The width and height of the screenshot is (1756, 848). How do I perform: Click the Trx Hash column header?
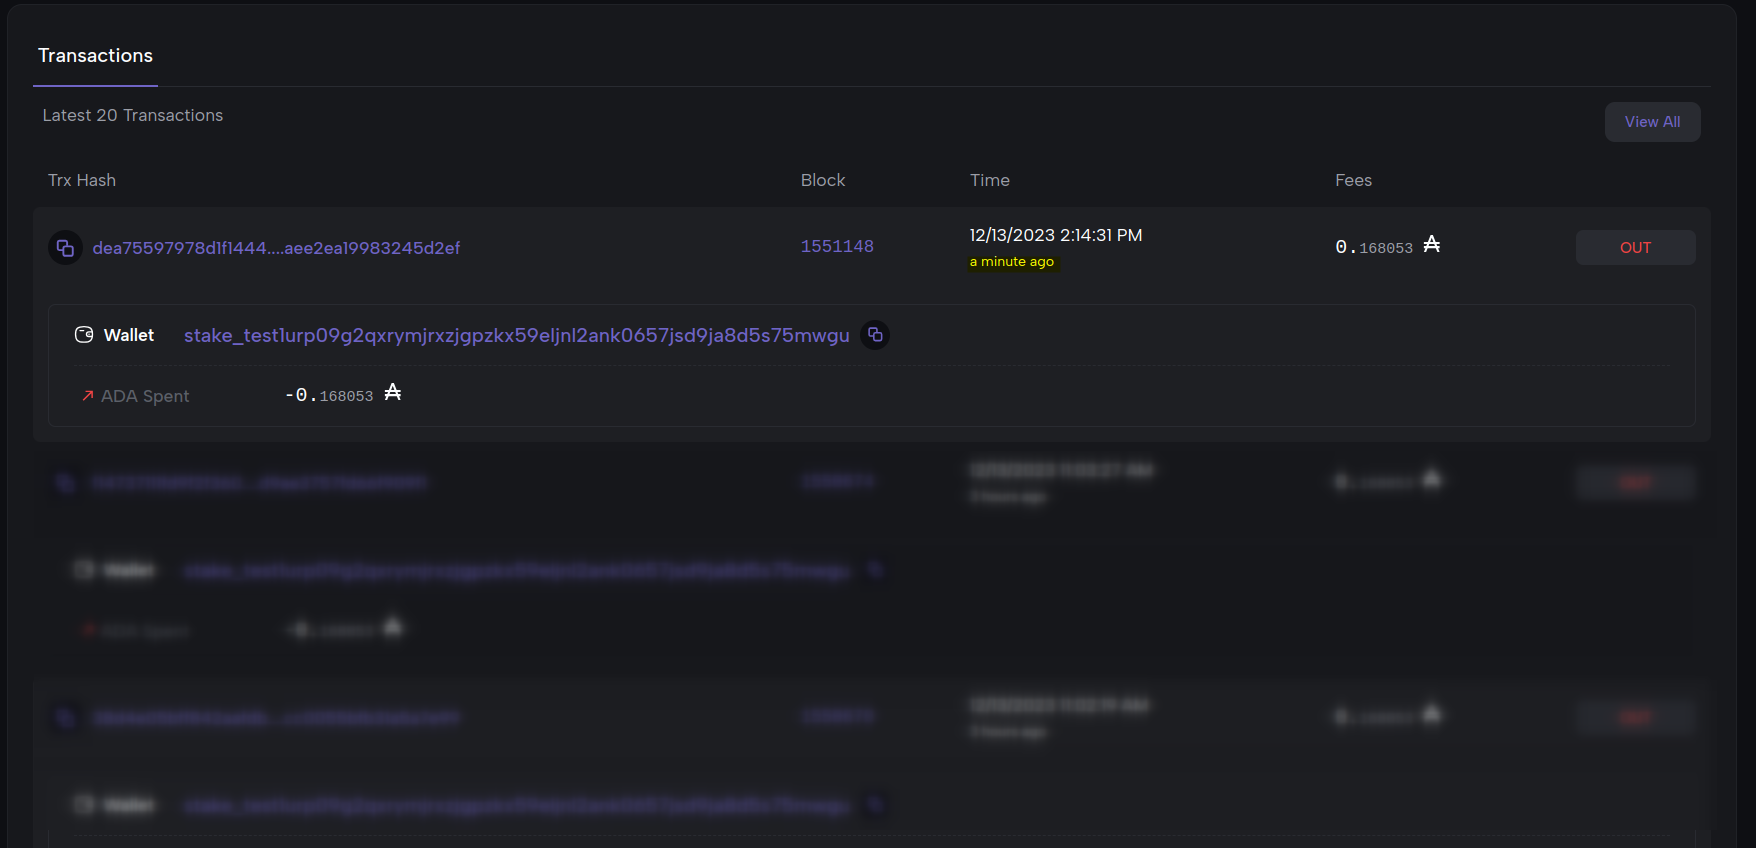pos(82,180)
